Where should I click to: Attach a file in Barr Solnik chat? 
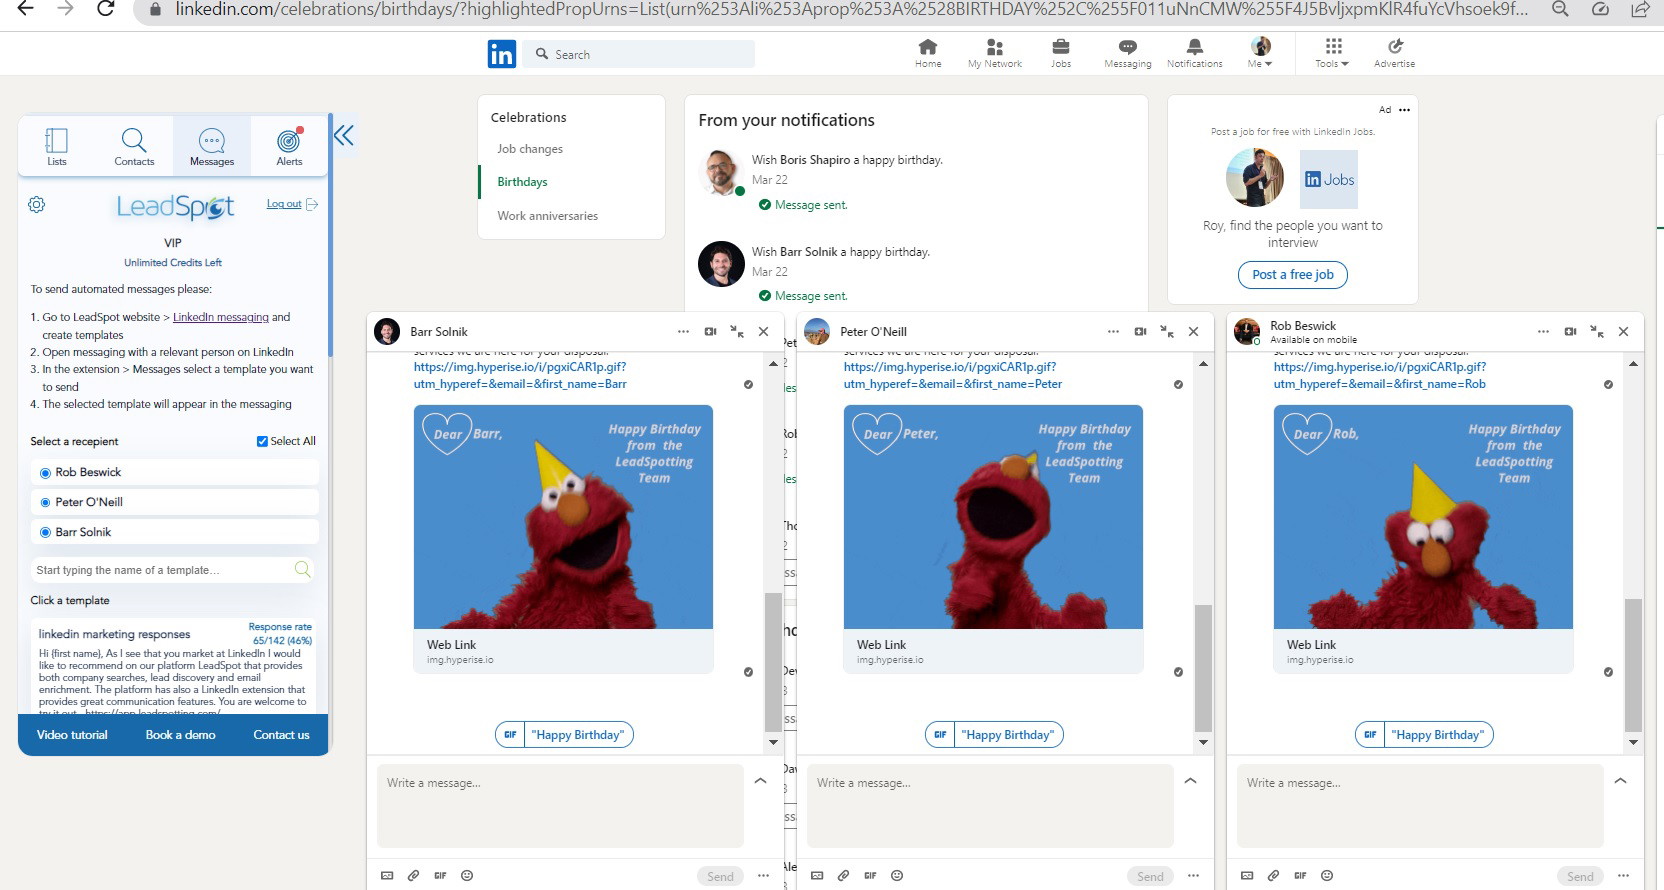[x=413, y=876]
